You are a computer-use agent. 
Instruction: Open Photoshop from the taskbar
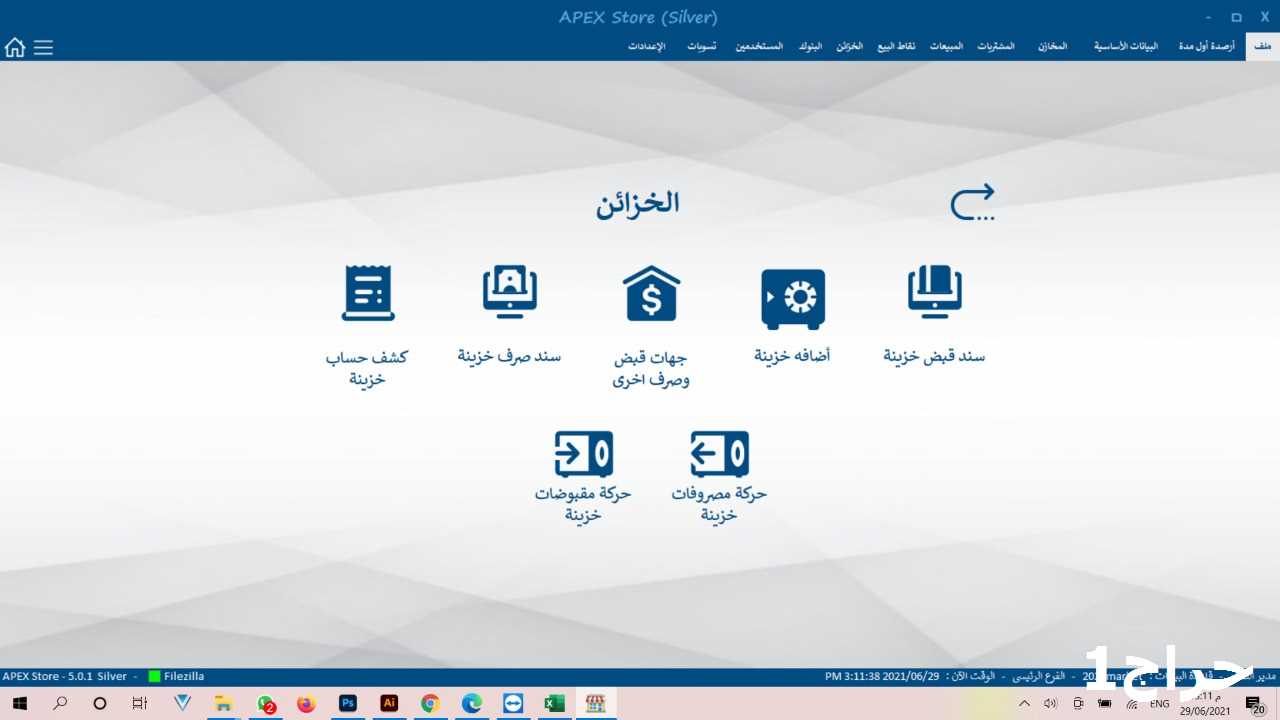348,703
